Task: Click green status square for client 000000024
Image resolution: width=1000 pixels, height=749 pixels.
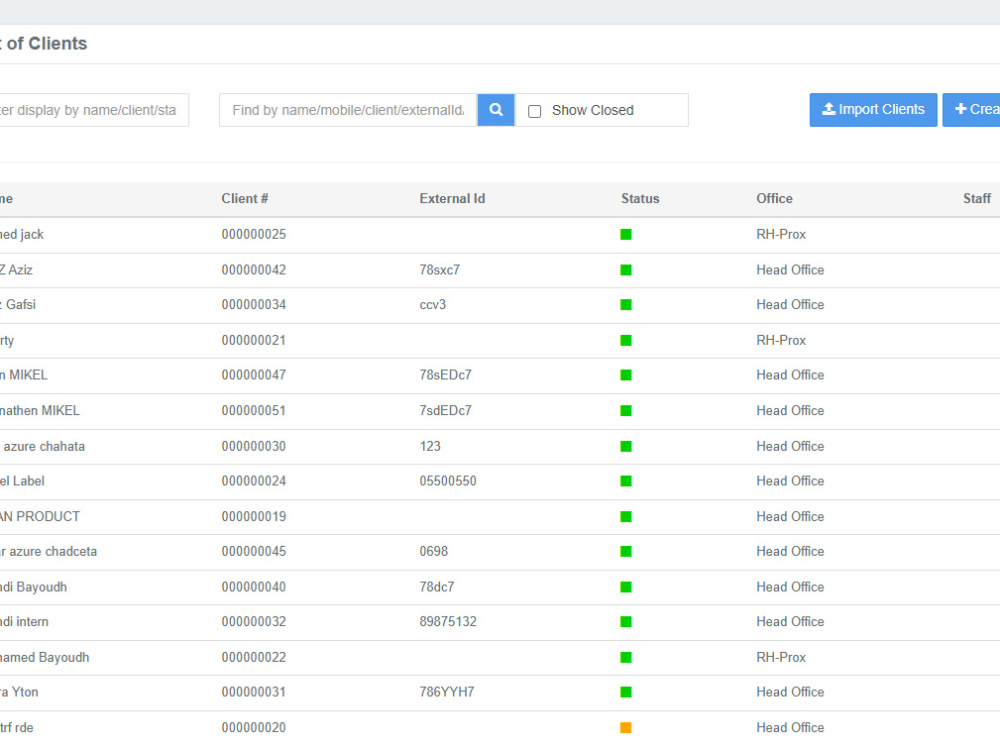Action: pyautogui.click(x=626, y=481)
